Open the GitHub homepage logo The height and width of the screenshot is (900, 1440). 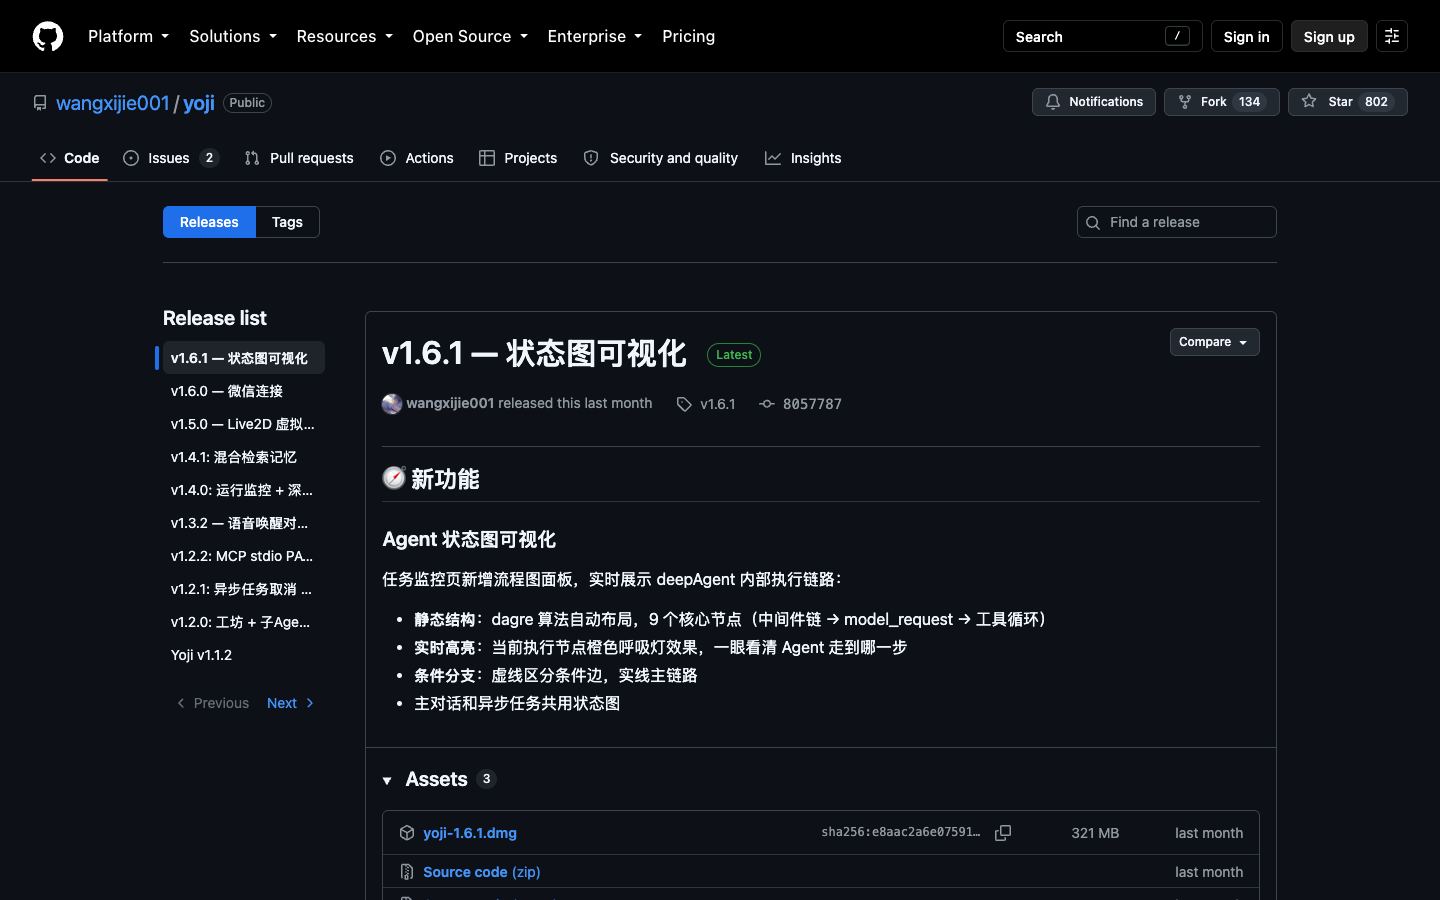[48, 36]
